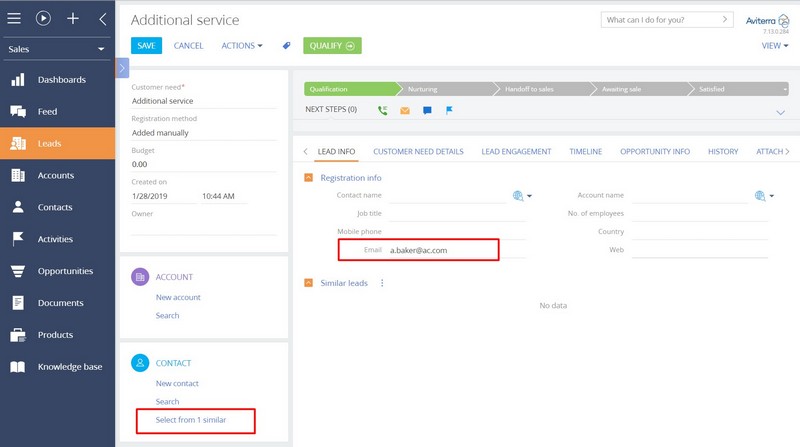Open the Accounts section

click(x=57, y=175)
